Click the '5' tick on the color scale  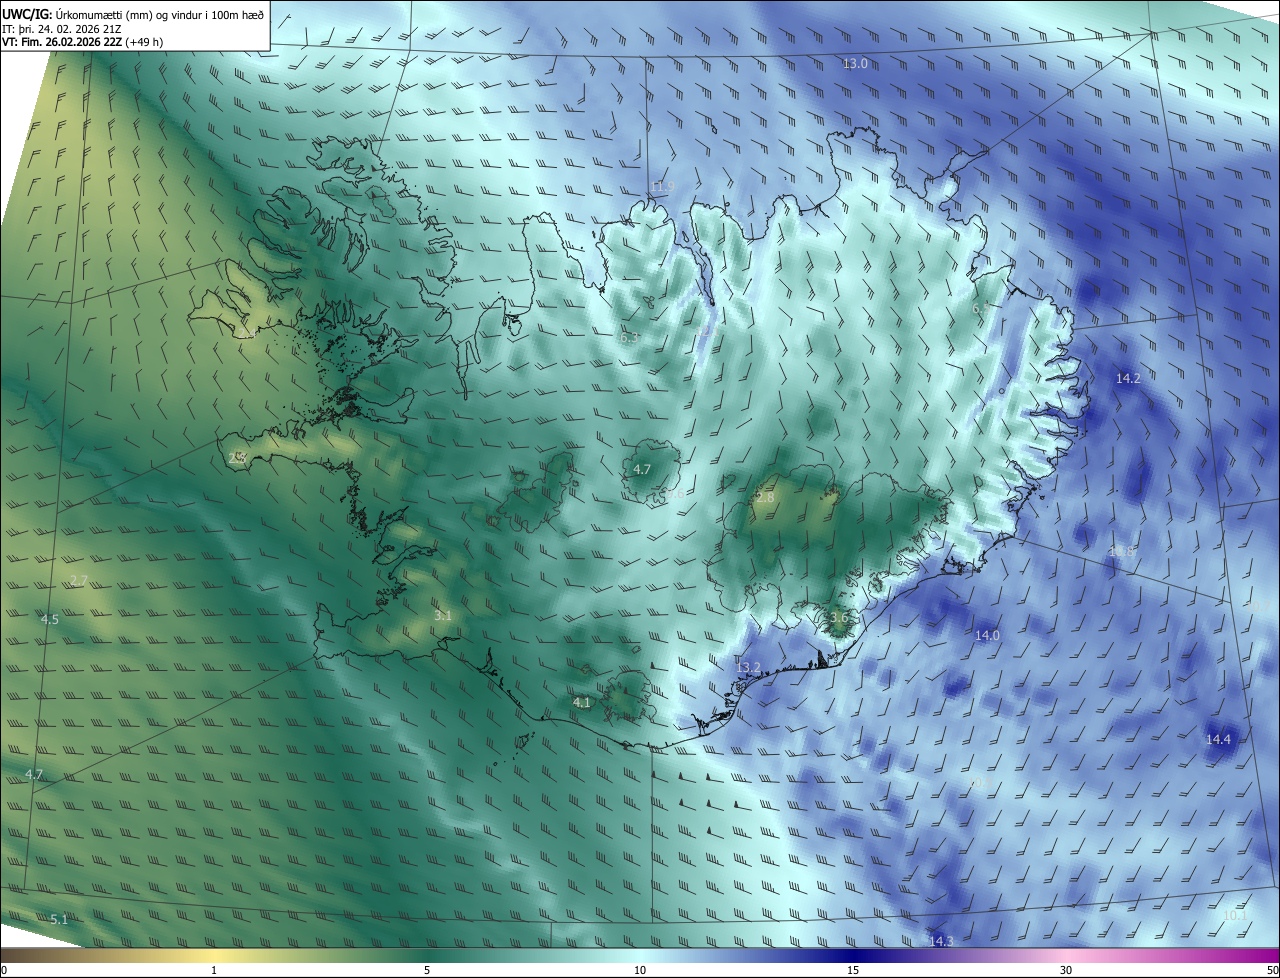[x=427, y=970]
